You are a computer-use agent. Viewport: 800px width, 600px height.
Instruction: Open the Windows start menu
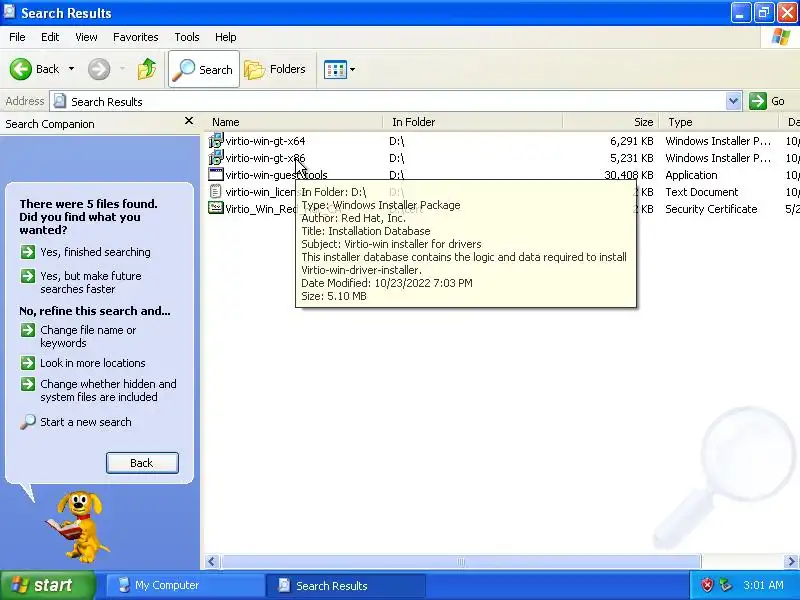pyautogui.click(x=47, y=585)
